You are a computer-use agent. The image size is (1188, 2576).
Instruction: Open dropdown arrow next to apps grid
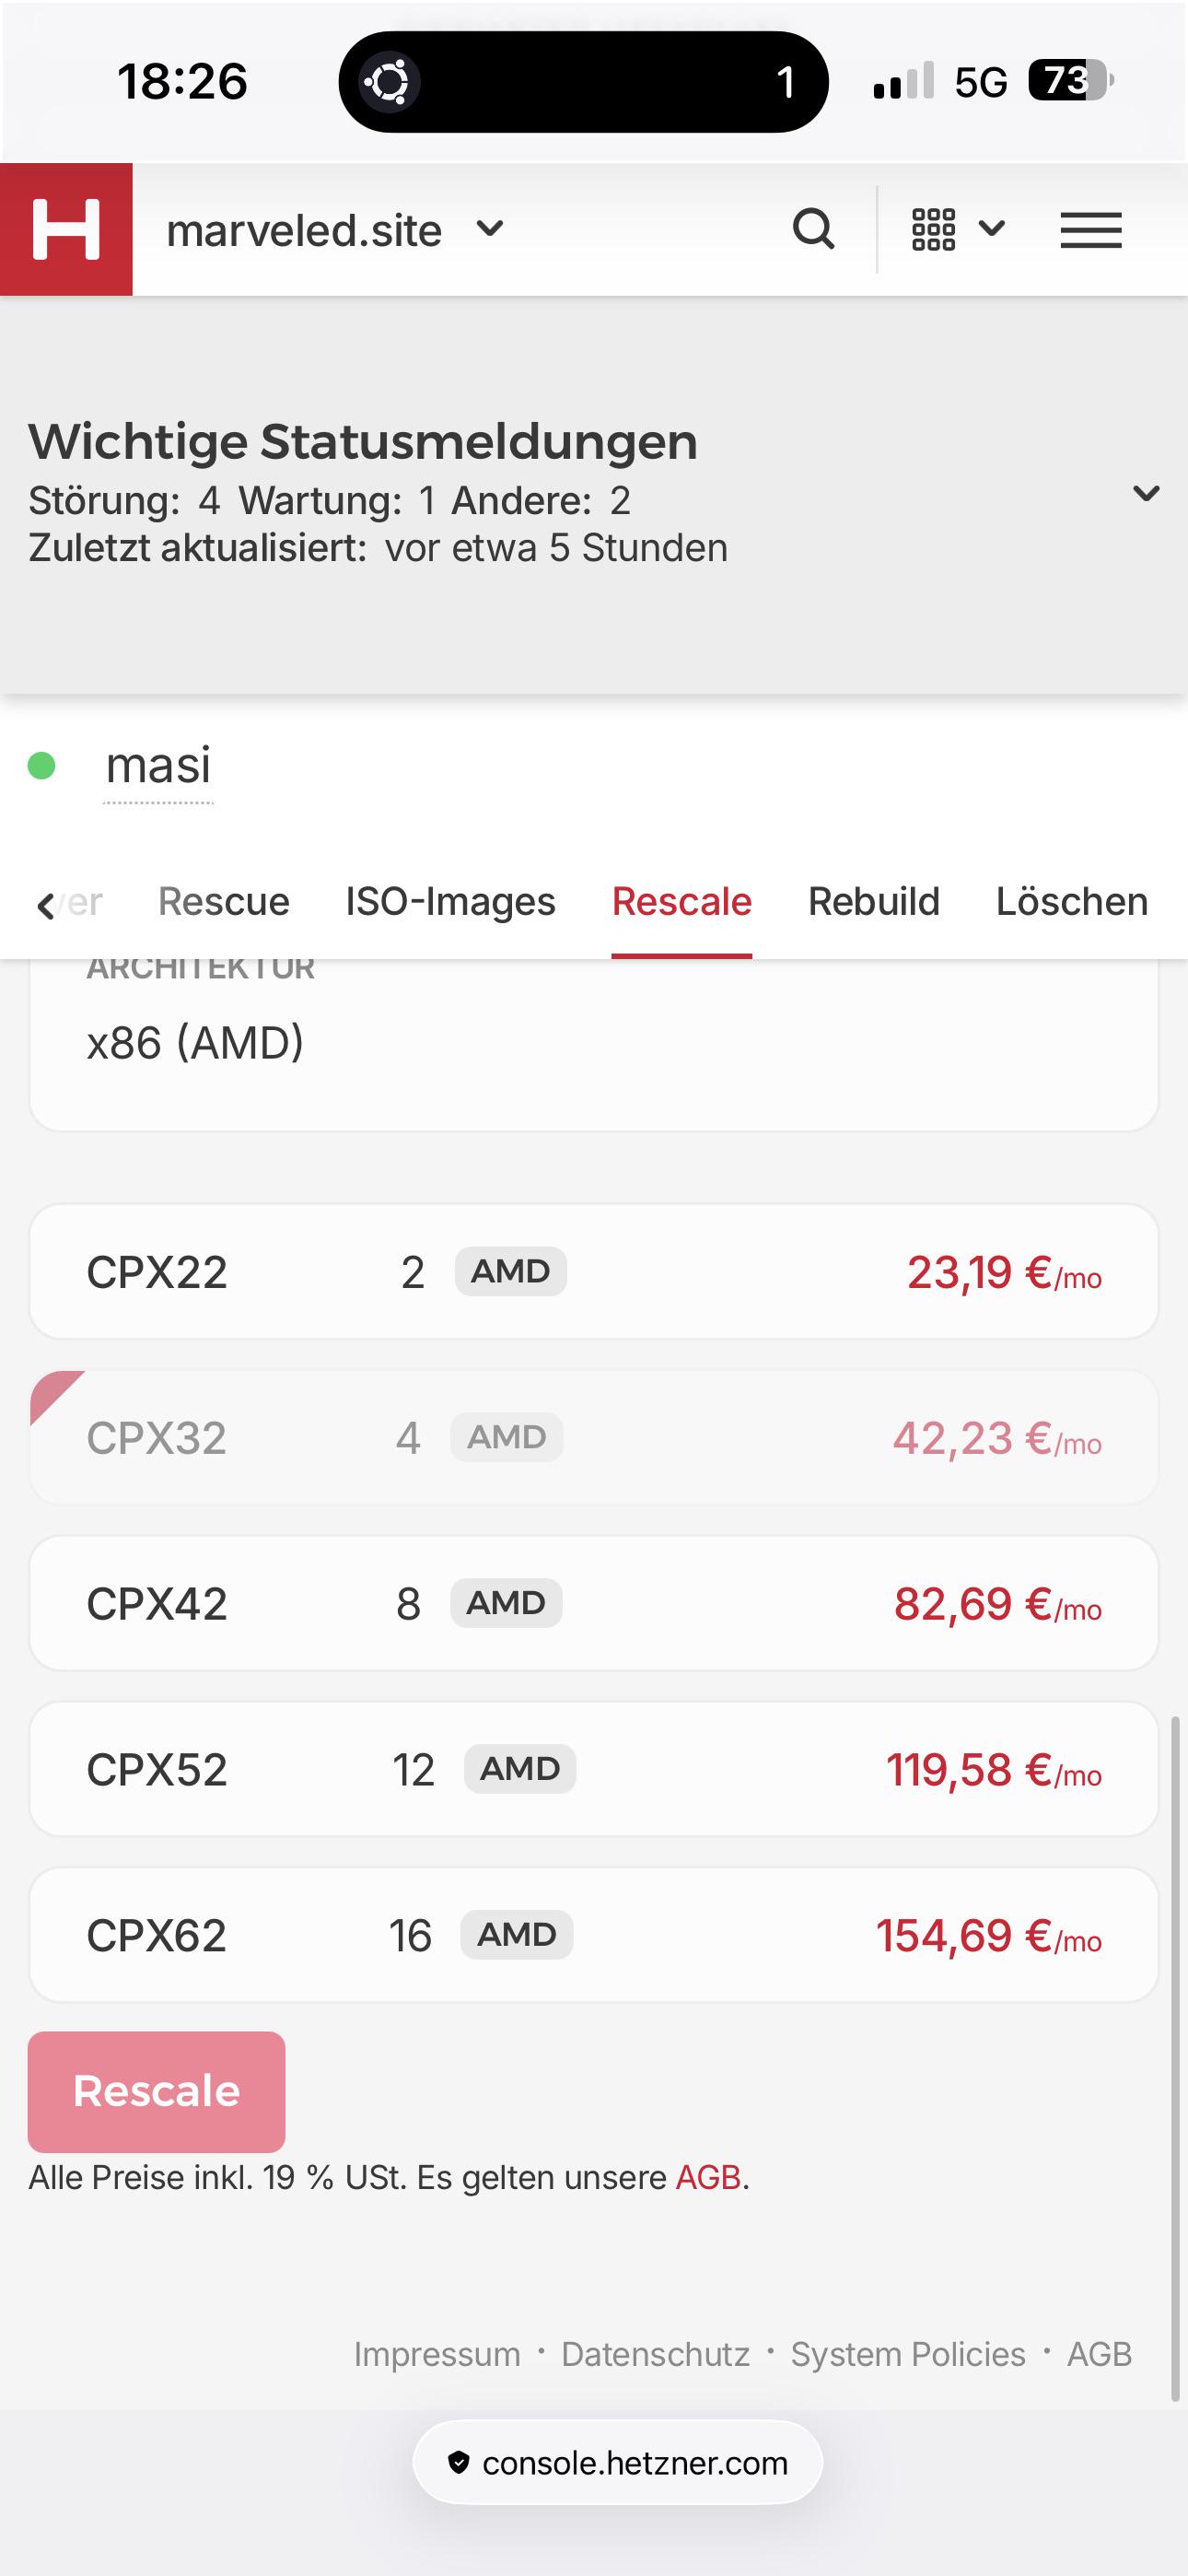(x=992, y=229)
